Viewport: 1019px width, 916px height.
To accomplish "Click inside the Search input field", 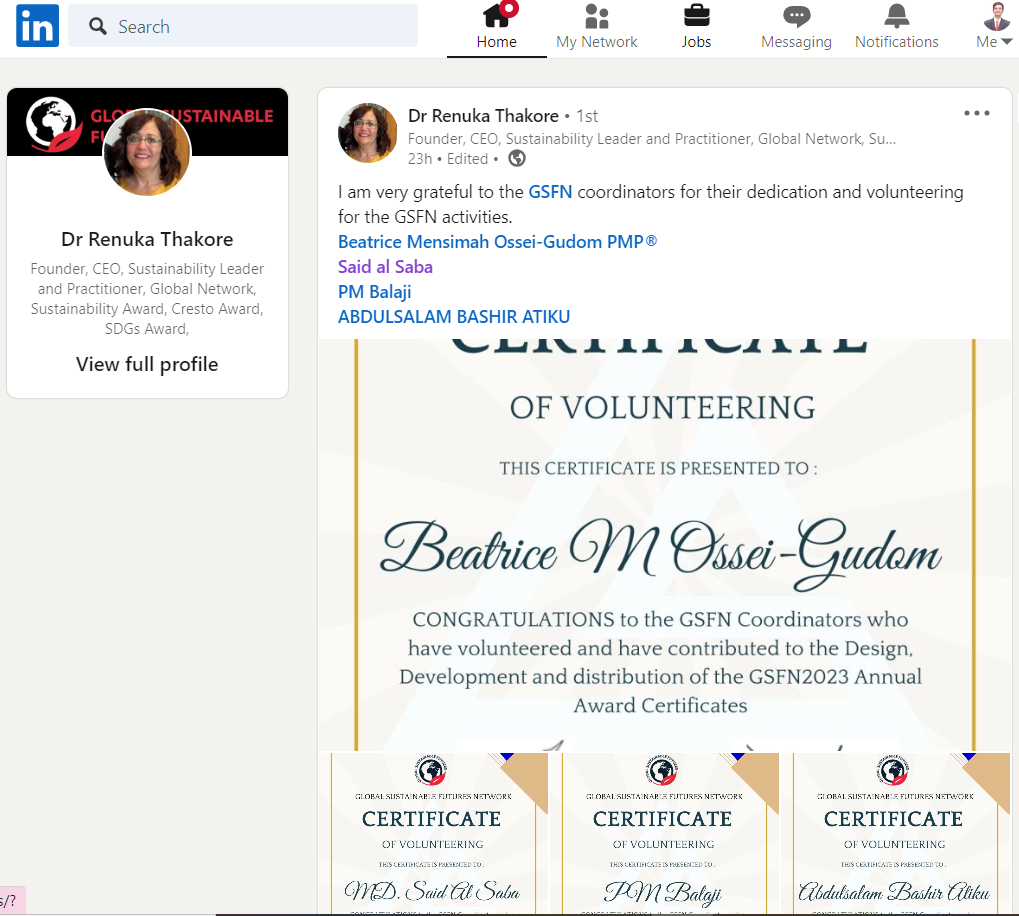I will pyautogui.click(x=243, y=26).
